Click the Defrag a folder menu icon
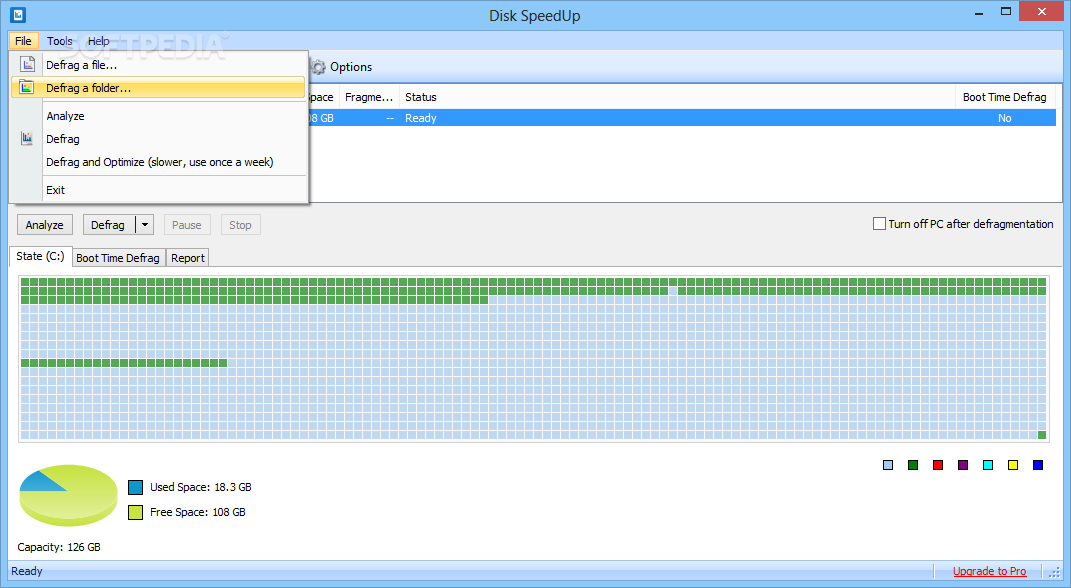Image resolution: width=1071 pixels, height=588 pixels. [x=27, y=87]
